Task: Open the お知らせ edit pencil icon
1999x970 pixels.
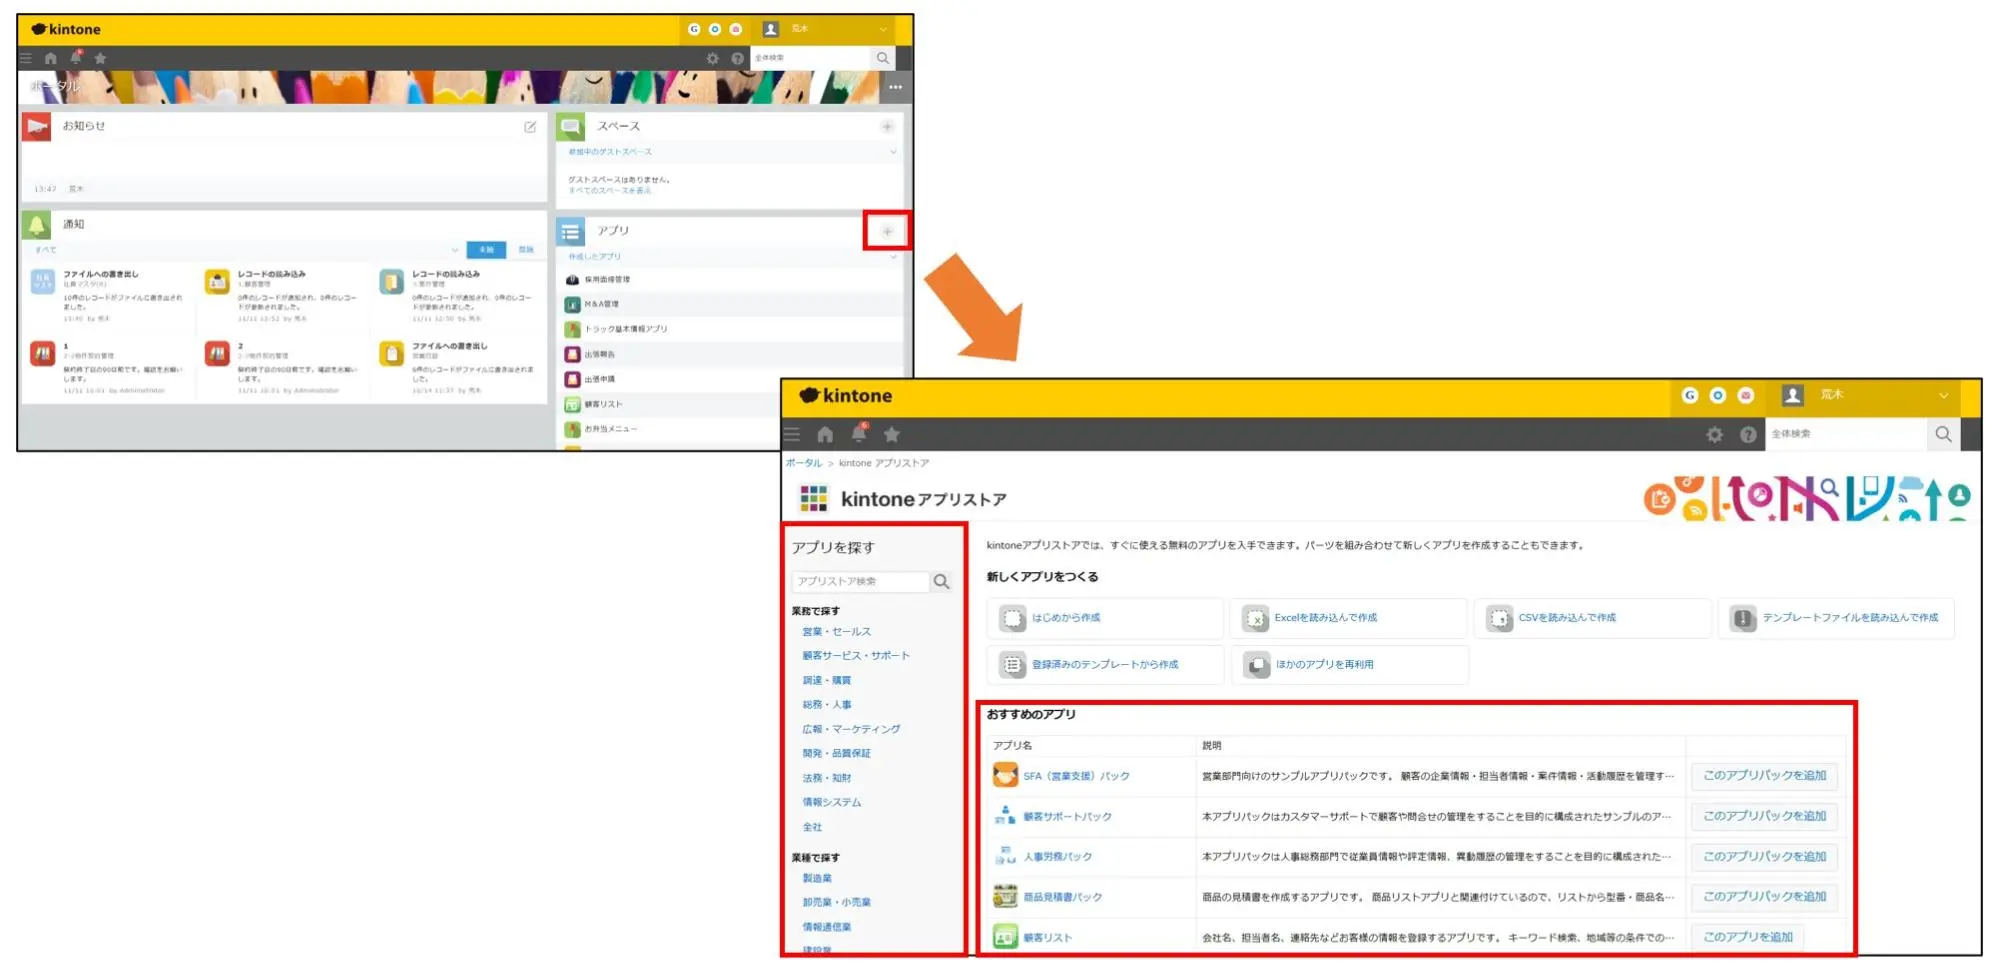Action: point(530,127)
